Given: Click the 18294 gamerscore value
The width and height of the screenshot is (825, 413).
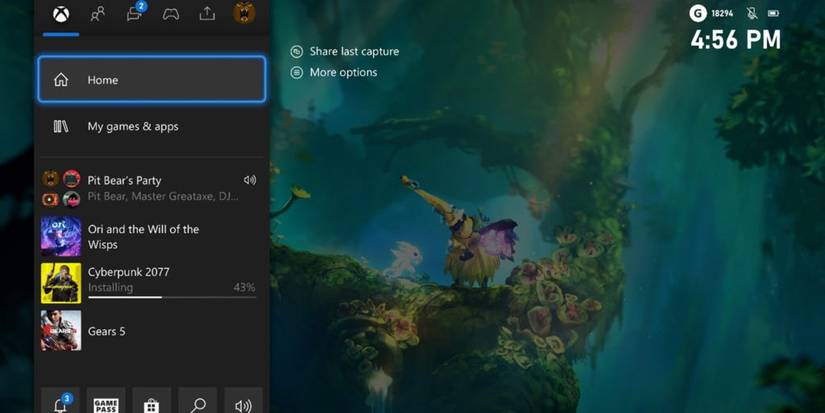Looking at the screenshot, I should tap(722, 14).
